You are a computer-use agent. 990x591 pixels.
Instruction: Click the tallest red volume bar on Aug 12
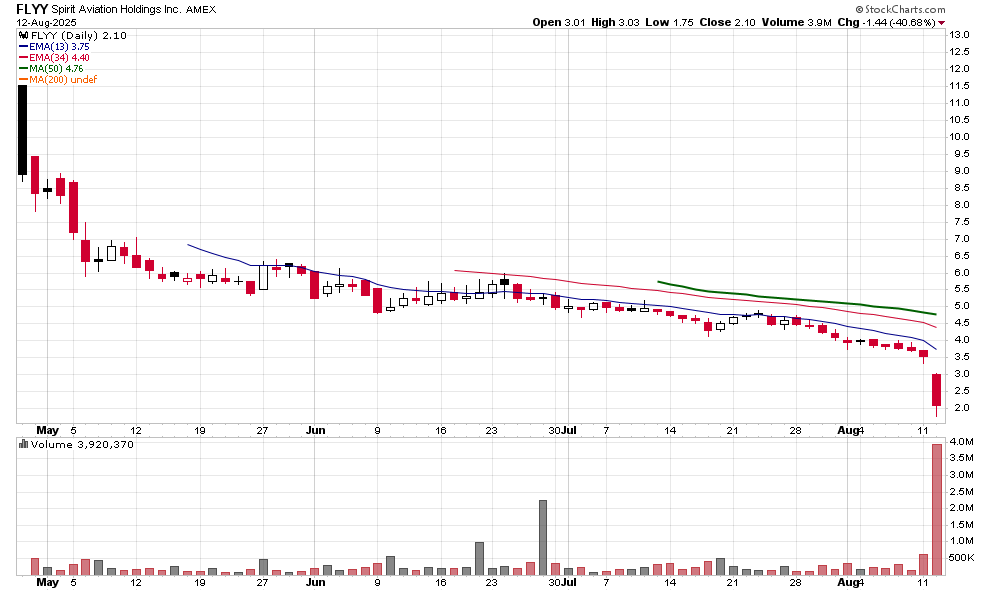click(x=937, y=510)
